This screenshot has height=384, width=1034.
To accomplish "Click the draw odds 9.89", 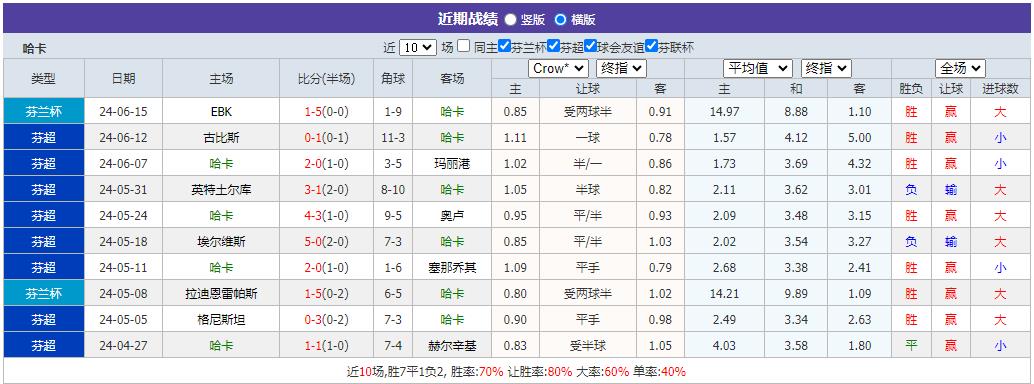I will pos(796,294).
